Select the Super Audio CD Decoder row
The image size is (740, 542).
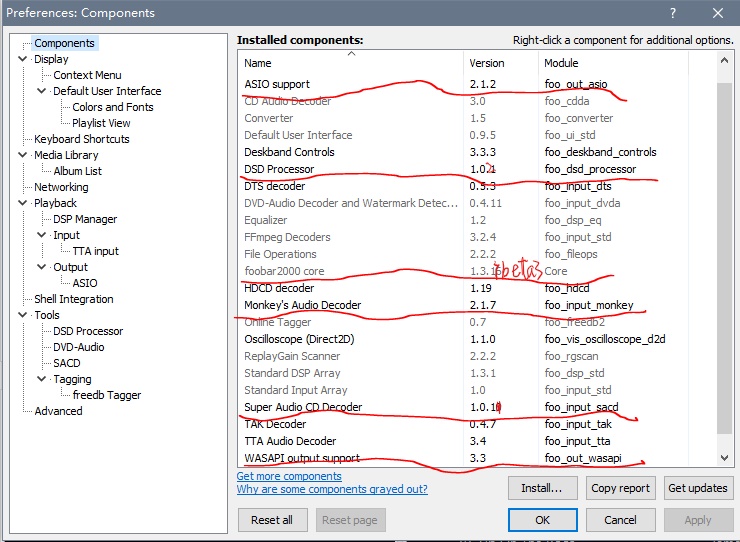[x=303, y=407]
